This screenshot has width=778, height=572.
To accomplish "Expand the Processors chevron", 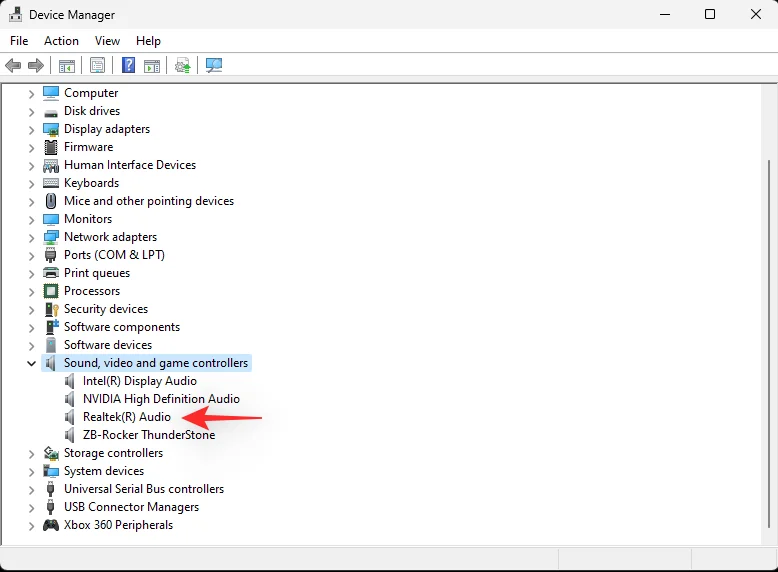I will 31,292.
